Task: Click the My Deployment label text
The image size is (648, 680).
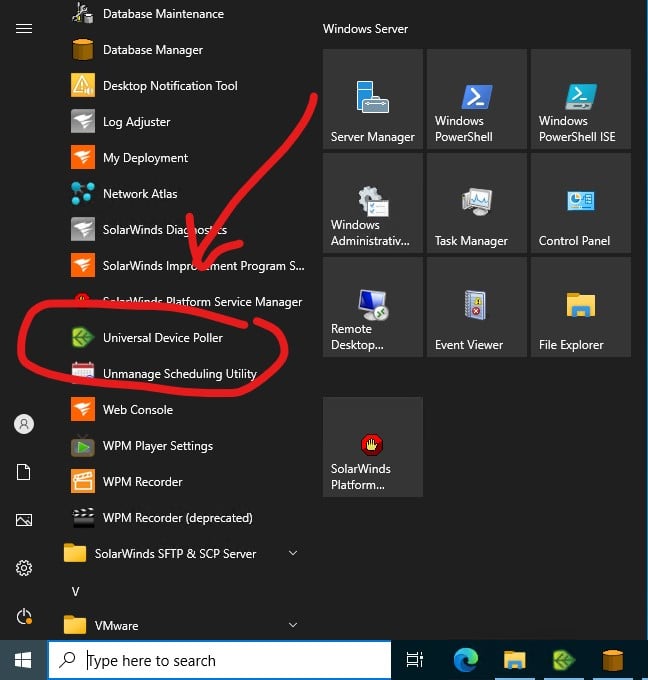Action: (145, 158)
